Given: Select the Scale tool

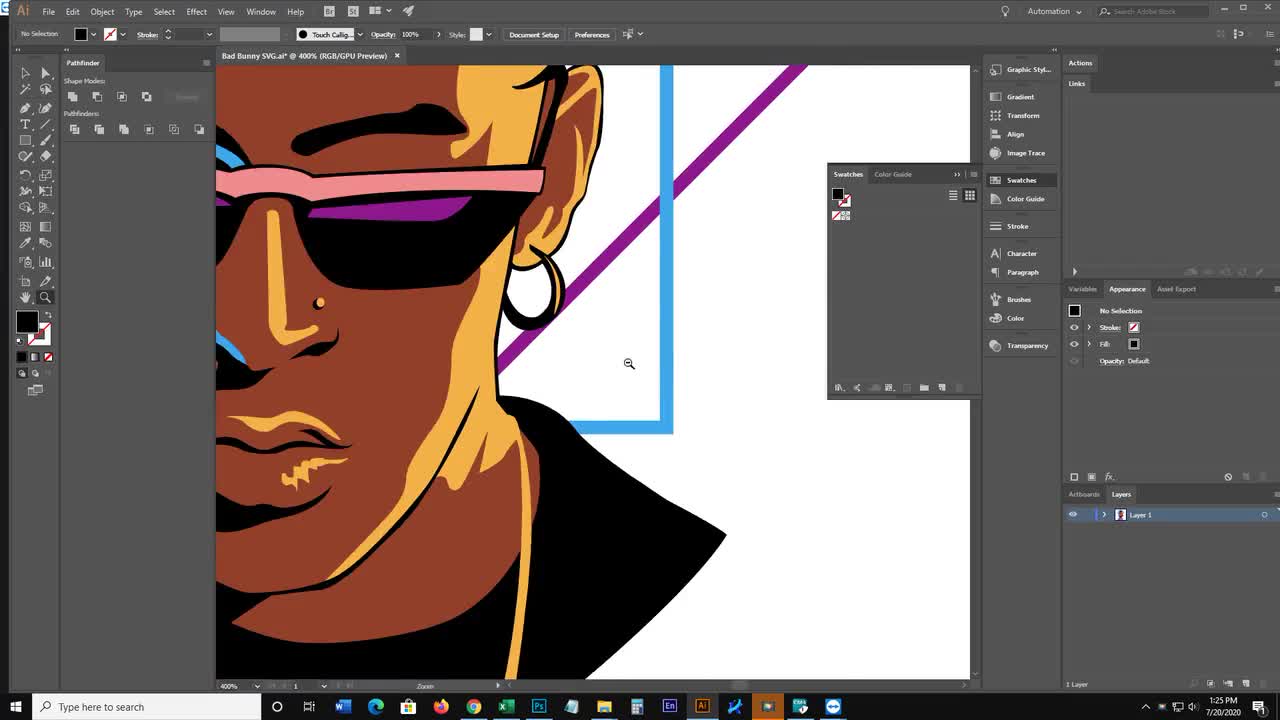Looking at the screenshot, I should coord(45,175).
